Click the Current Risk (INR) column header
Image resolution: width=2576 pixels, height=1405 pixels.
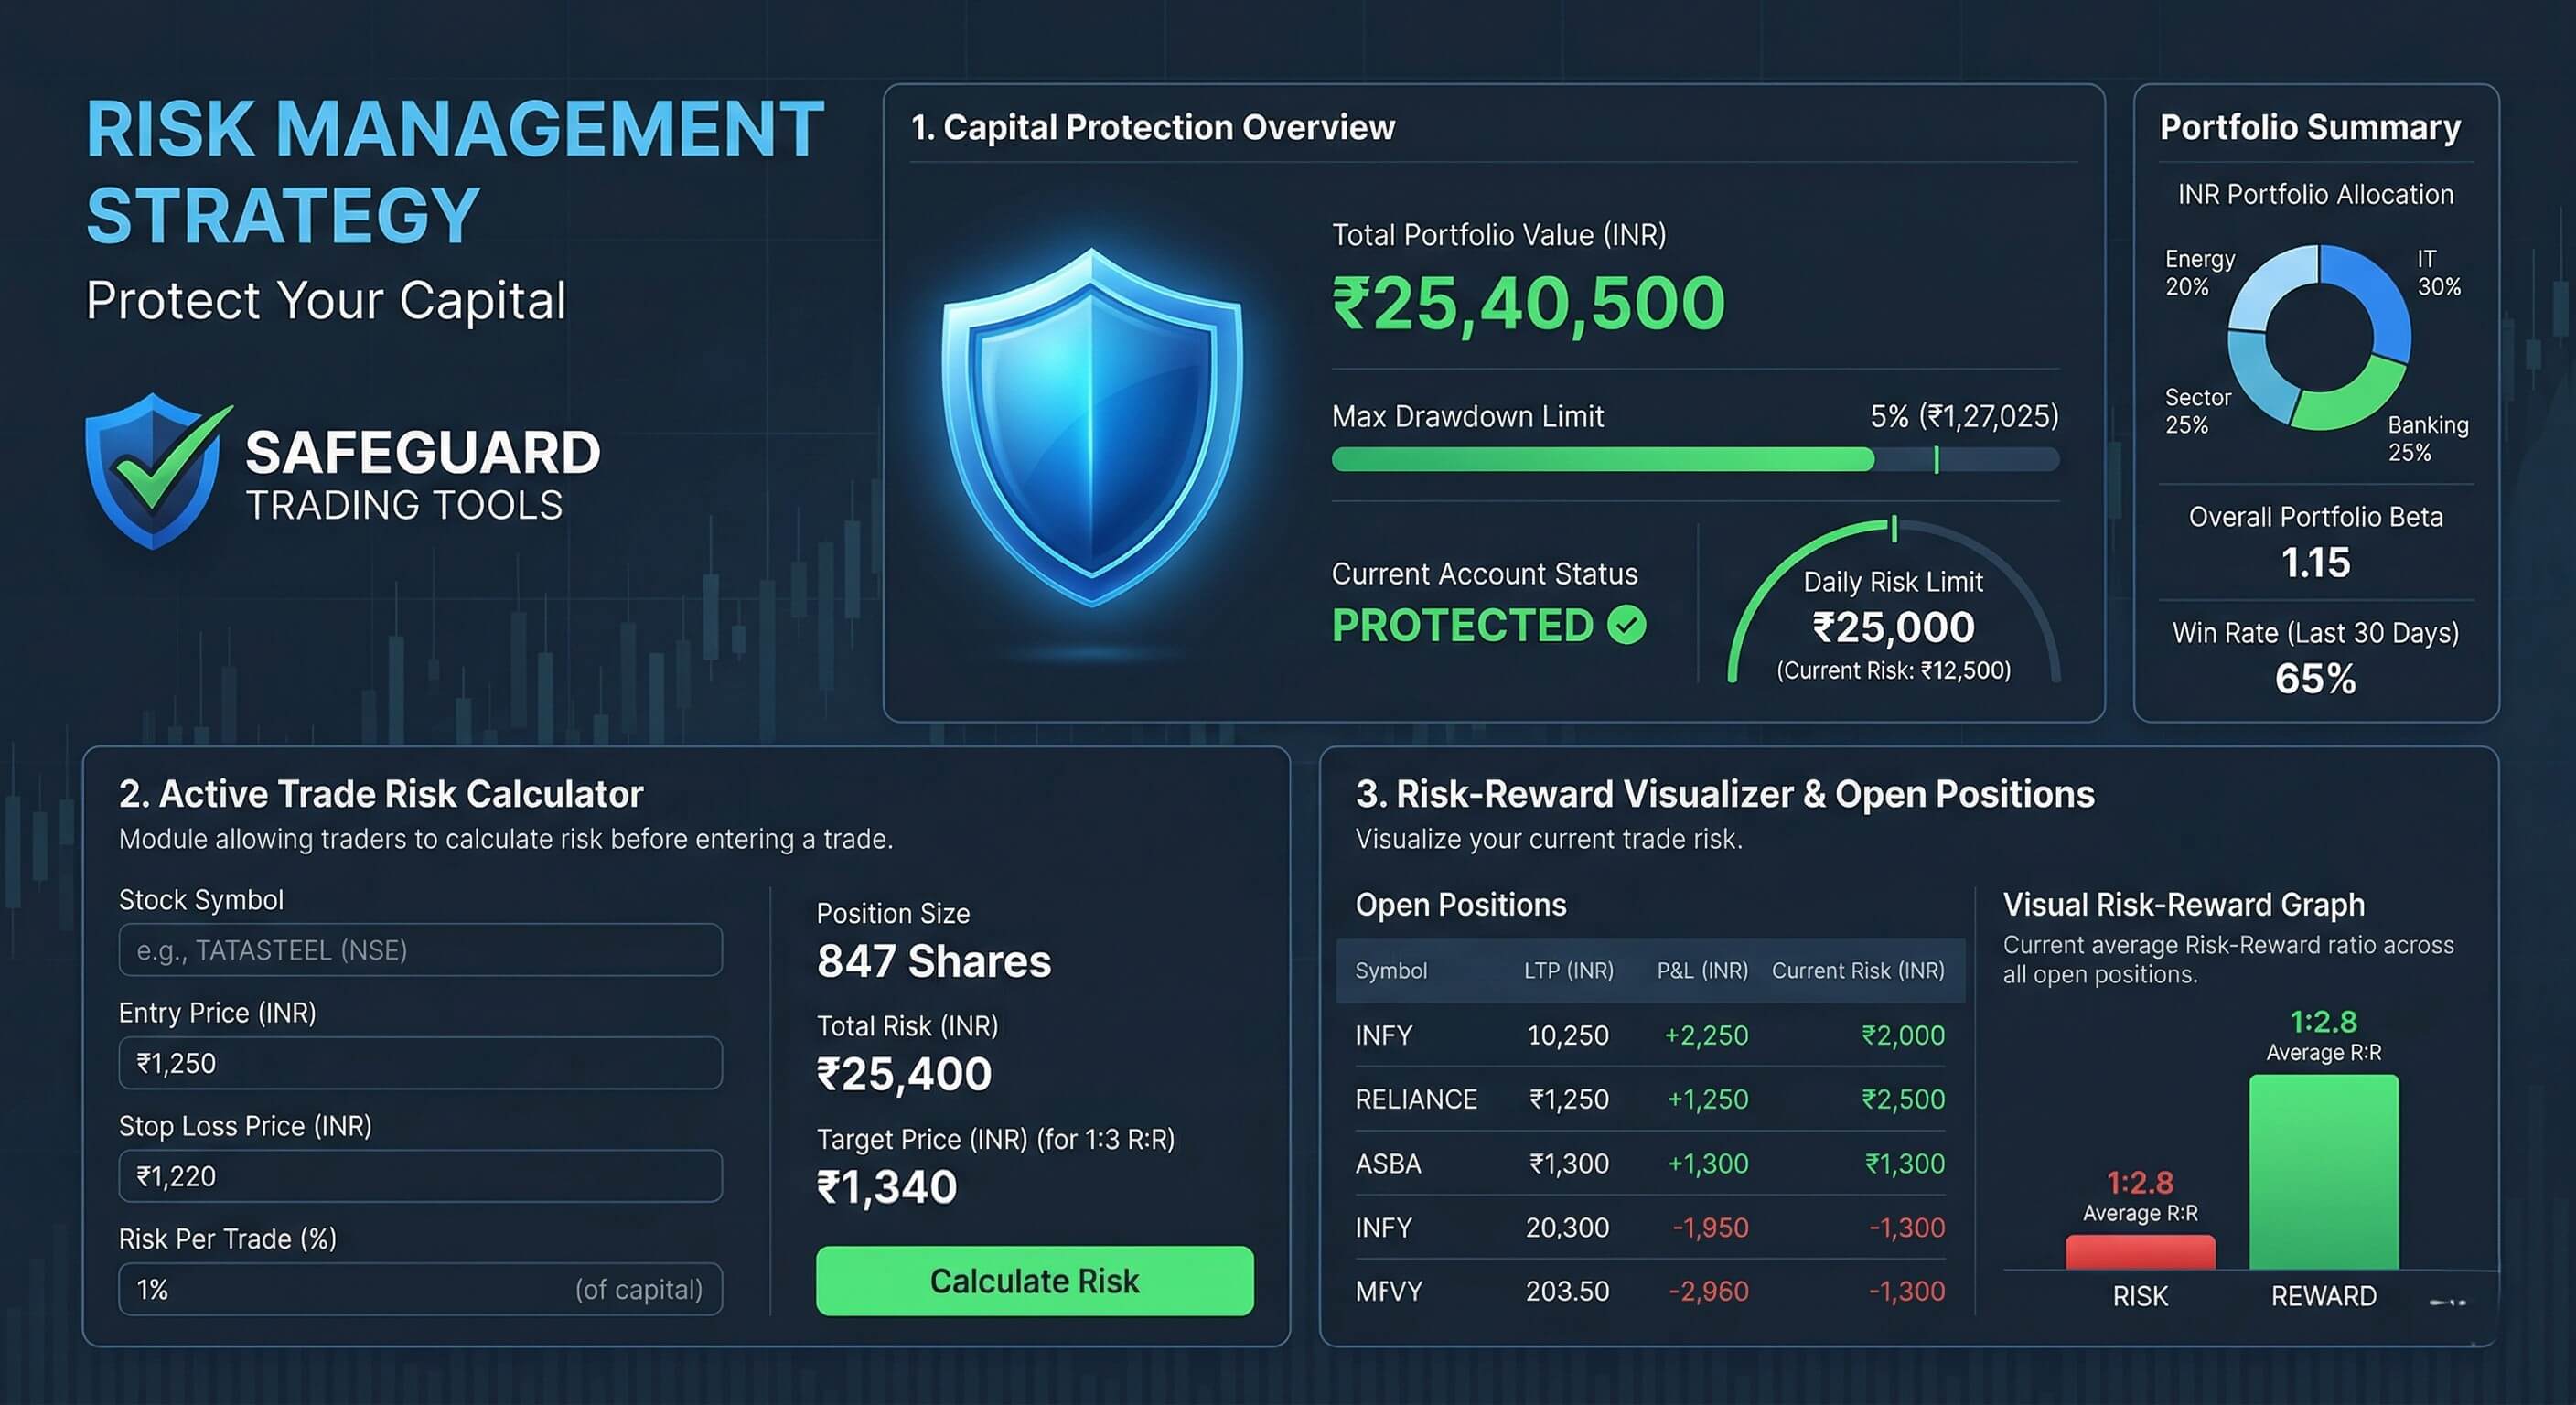tap(1858, 970)
